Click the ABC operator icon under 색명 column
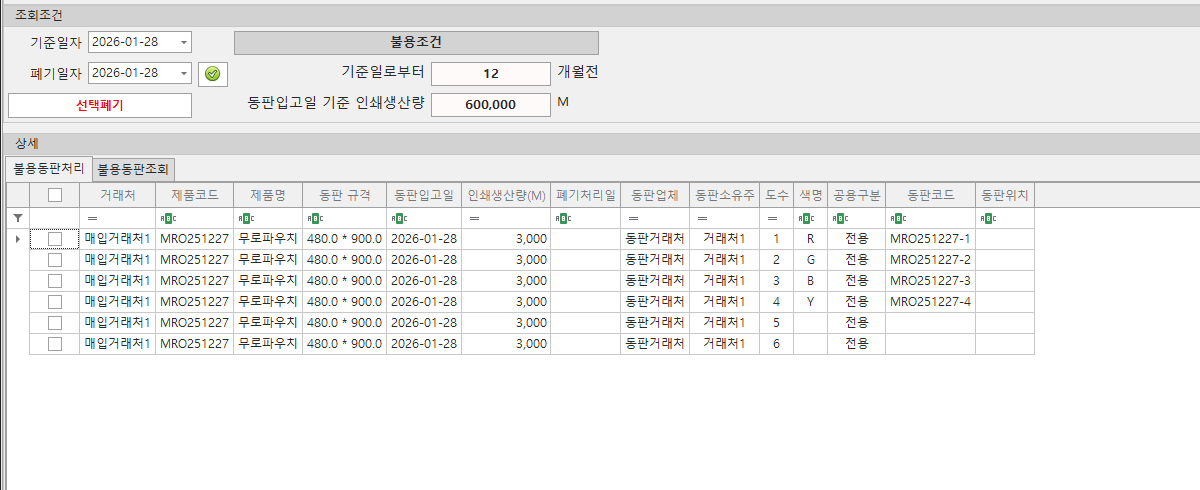This screenshot has width=1200, height=490. point(805,218)
